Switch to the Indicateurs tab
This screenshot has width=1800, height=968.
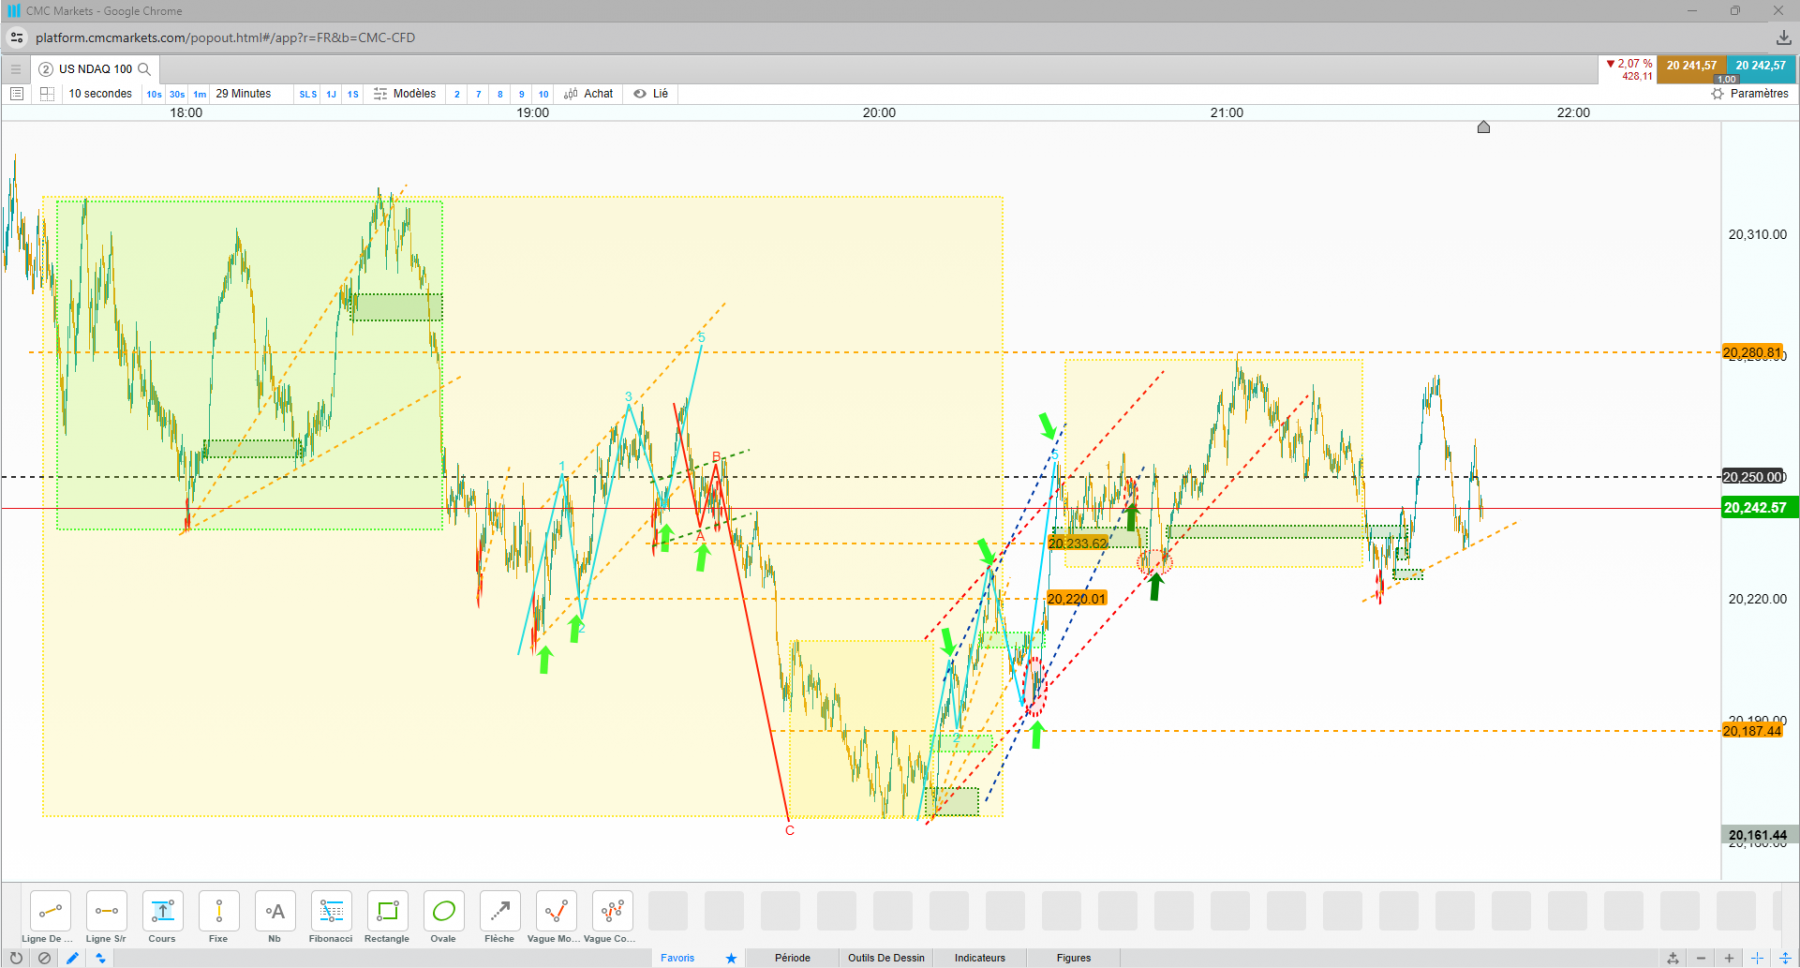coord(980,958)
